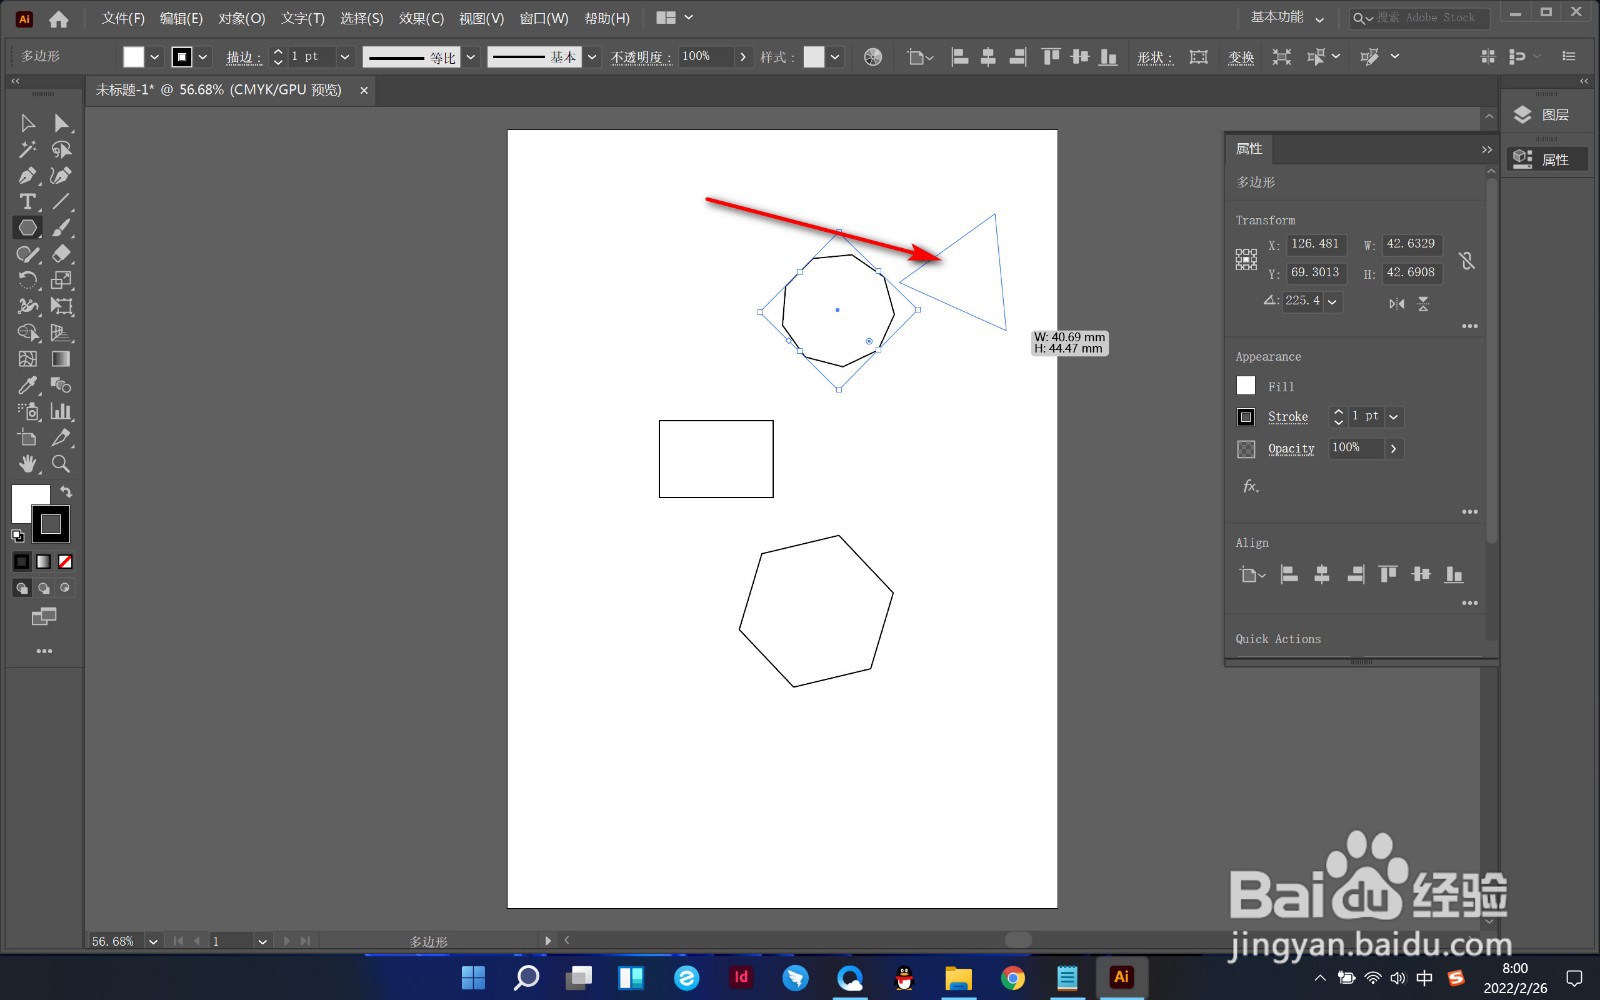
Task: Open rotation angle dropdown in Properties
Action: click(x=1332, y=301)
